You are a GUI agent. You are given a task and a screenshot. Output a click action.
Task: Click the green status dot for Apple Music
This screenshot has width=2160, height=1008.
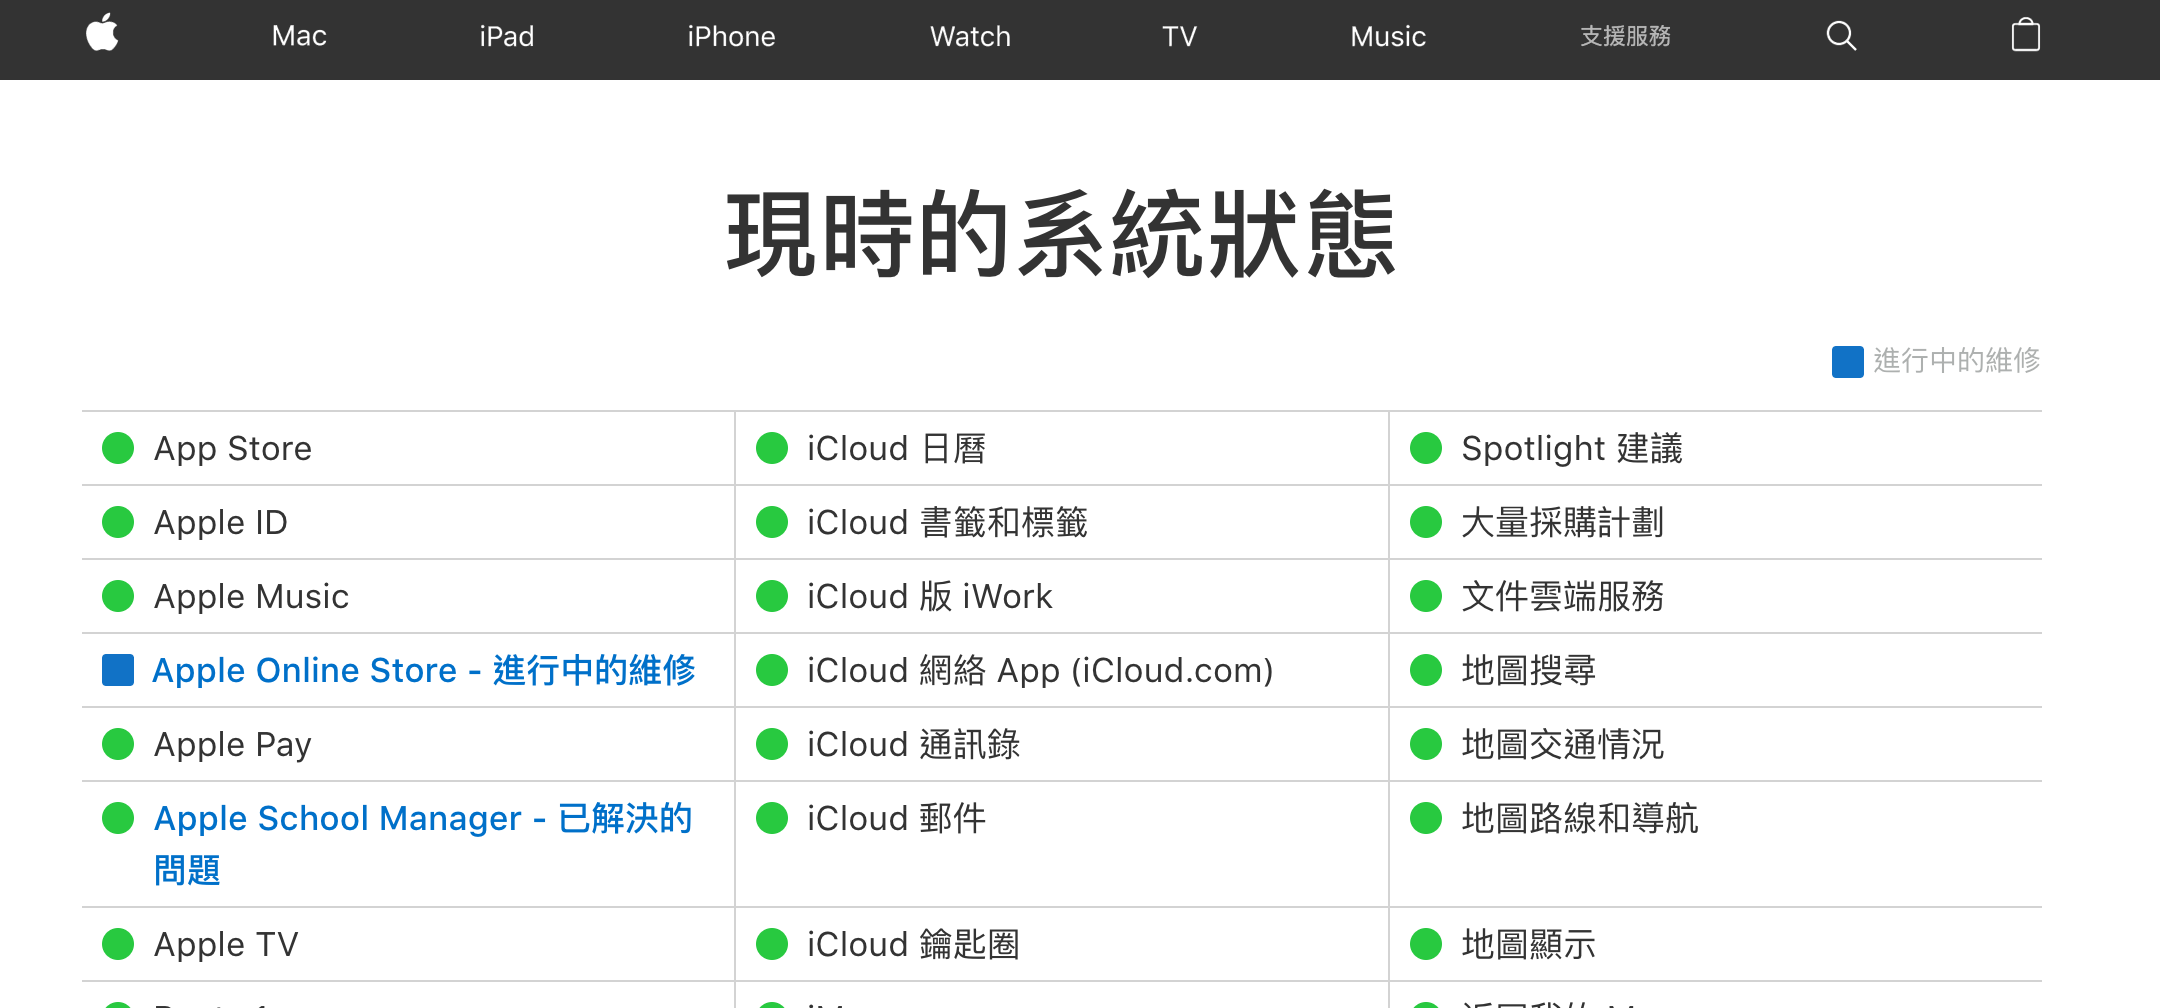(x=118, y=596)
